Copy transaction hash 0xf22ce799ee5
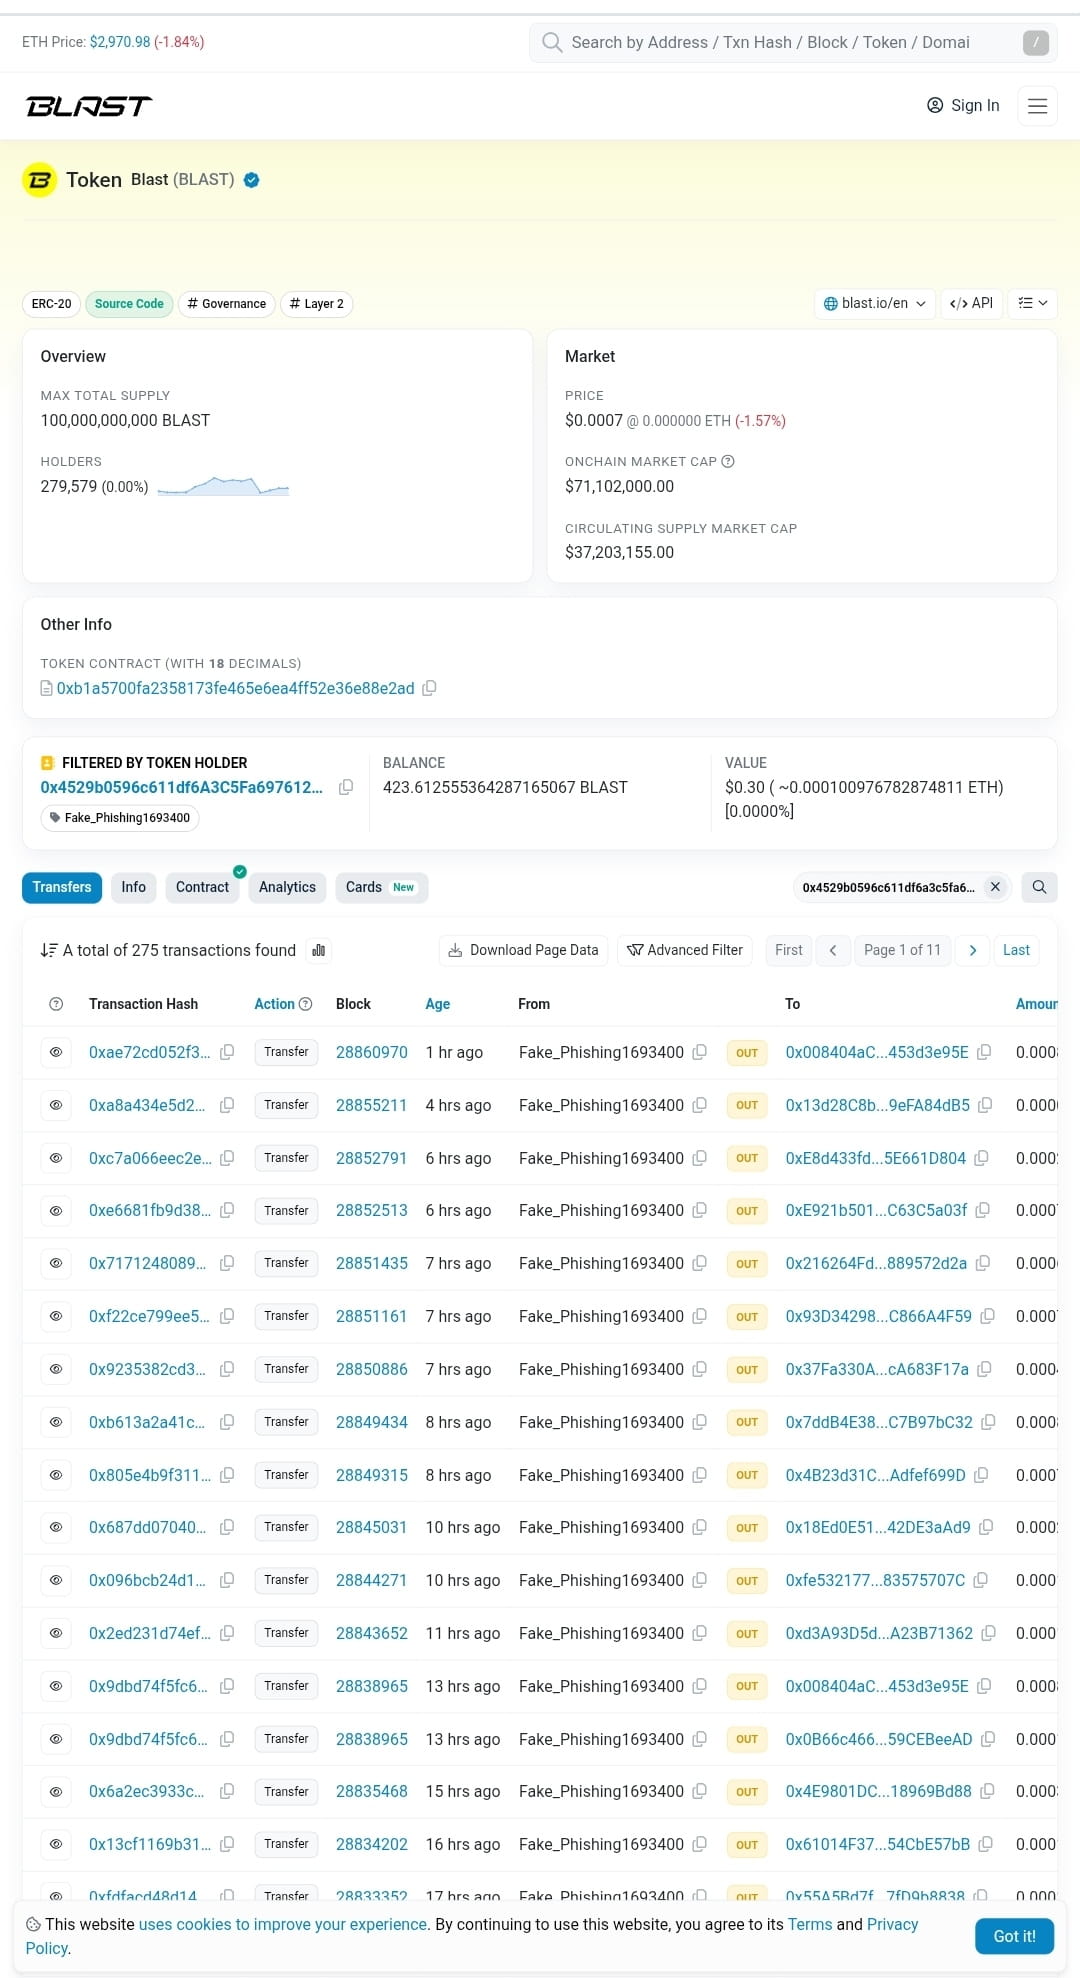 227,1316
